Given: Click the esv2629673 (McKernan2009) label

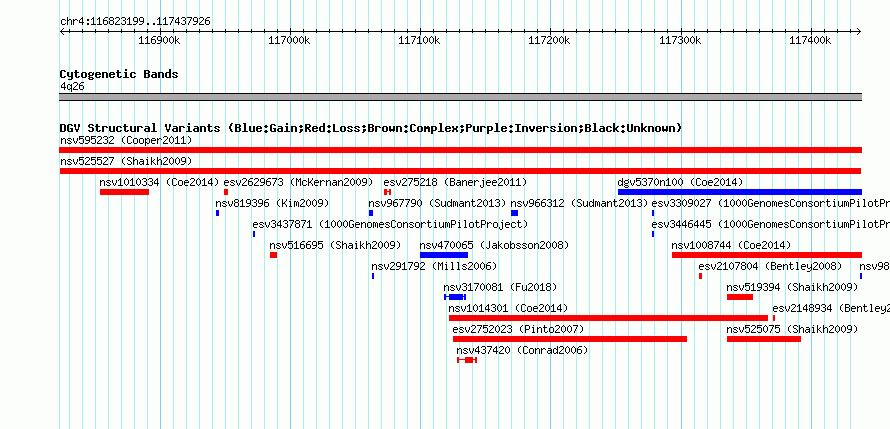Looking at the screenshot, I should (x=299, y=182).
